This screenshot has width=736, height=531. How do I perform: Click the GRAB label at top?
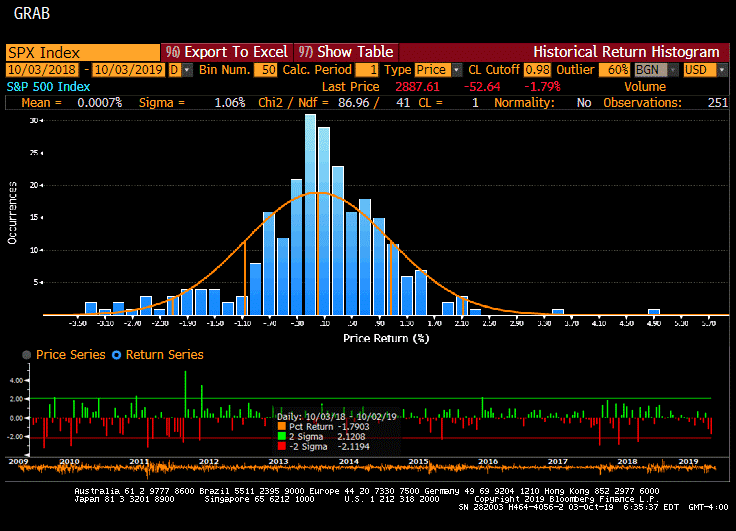pos(32,14)
